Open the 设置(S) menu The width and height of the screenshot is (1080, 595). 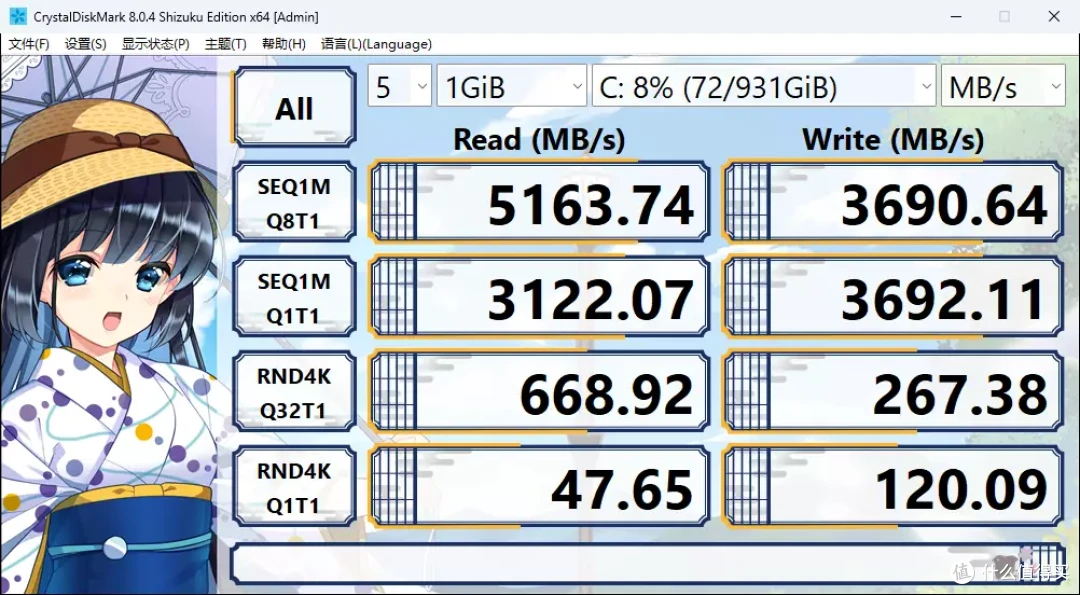point(85,44)
